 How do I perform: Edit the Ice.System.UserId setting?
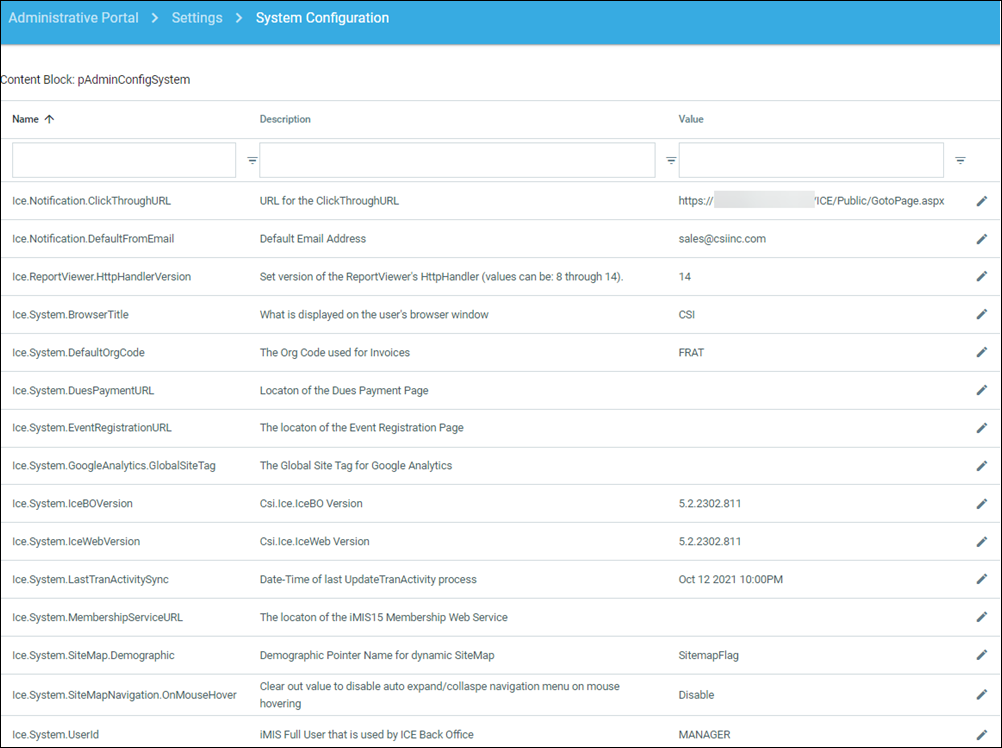tap(981, 735)
